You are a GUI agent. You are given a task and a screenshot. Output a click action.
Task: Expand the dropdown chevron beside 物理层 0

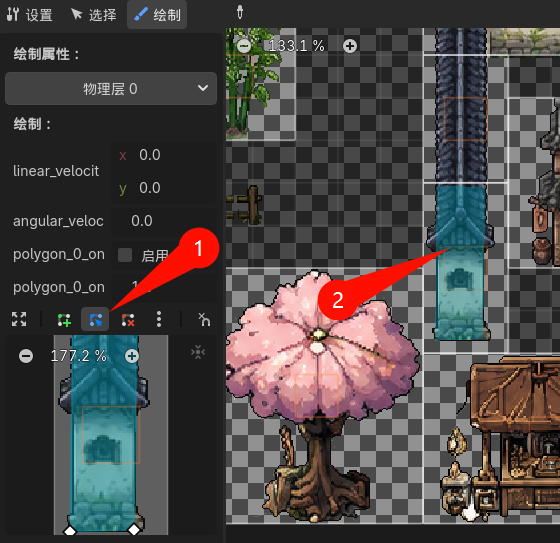click(203, 88)
